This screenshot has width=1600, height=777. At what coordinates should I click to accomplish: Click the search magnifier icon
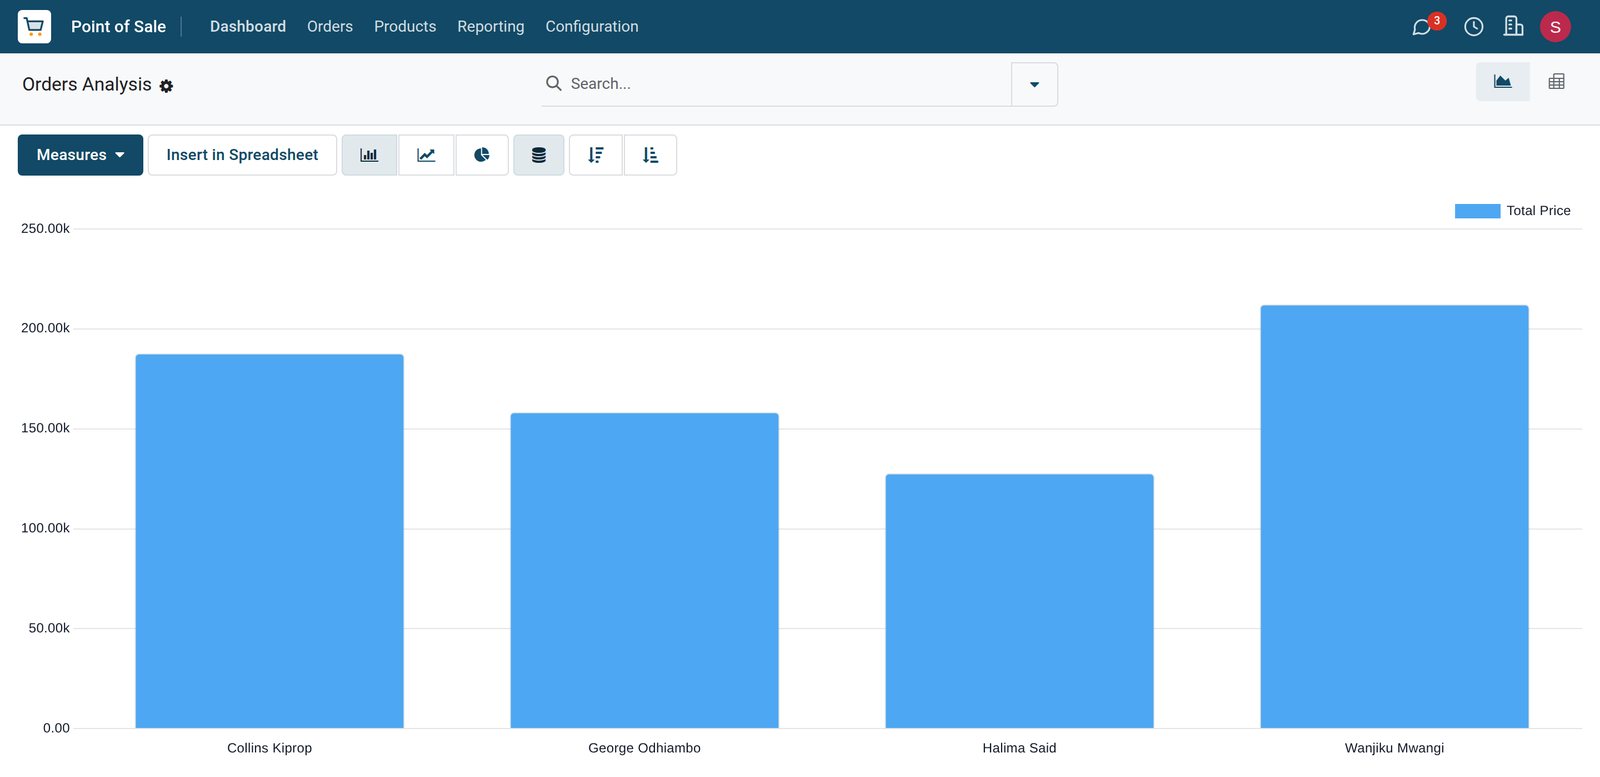pyautogui.click(x=553, y=83)
